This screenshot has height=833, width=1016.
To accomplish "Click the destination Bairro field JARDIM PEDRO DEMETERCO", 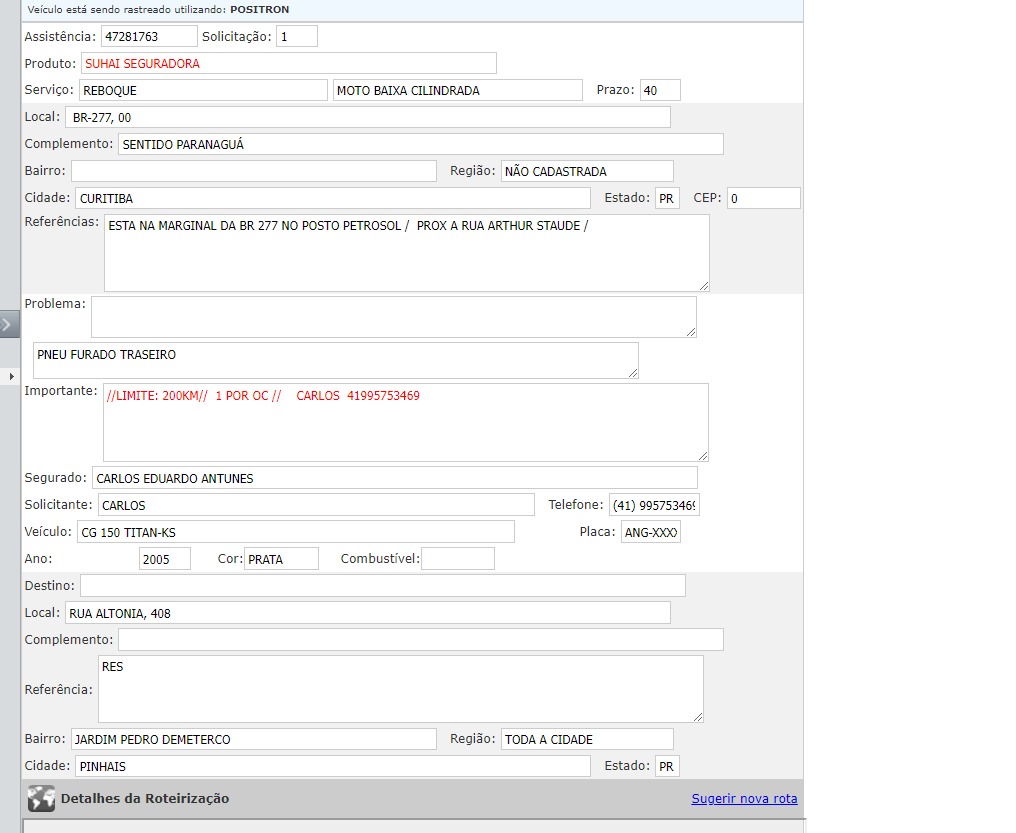I will coord(253,739).
